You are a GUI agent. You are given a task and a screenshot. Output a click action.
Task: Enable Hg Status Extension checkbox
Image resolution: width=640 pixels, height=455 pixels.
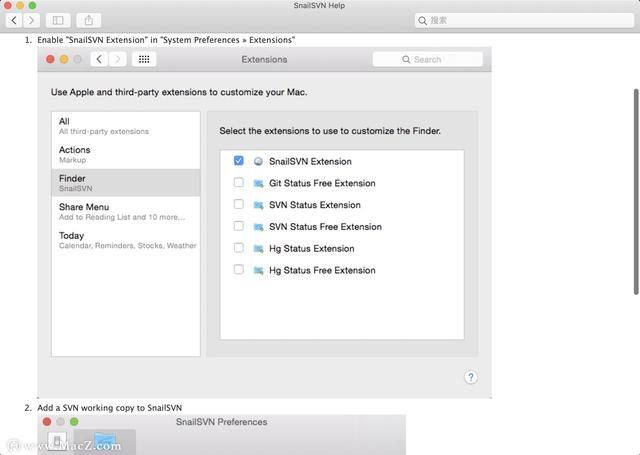point(239,248)
